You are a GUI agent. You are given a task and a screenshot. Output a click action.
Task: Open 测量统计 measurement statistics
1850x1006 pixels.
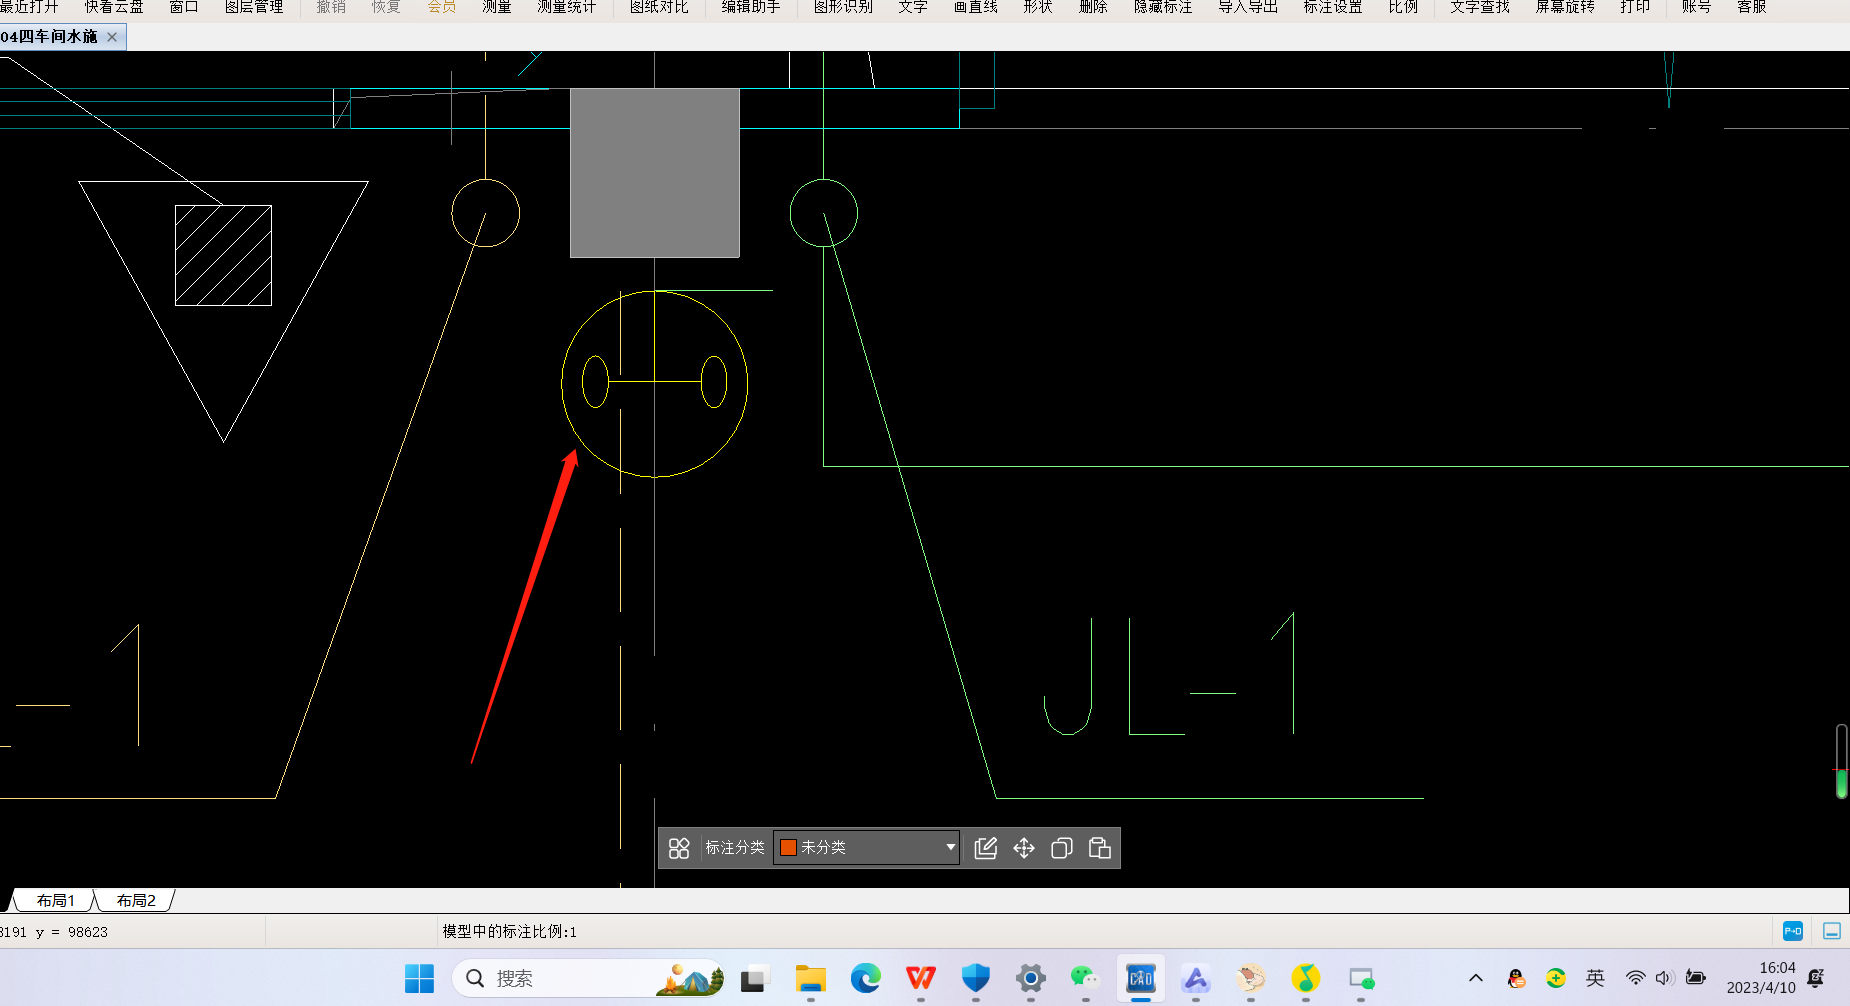click(x=567, y=7)
